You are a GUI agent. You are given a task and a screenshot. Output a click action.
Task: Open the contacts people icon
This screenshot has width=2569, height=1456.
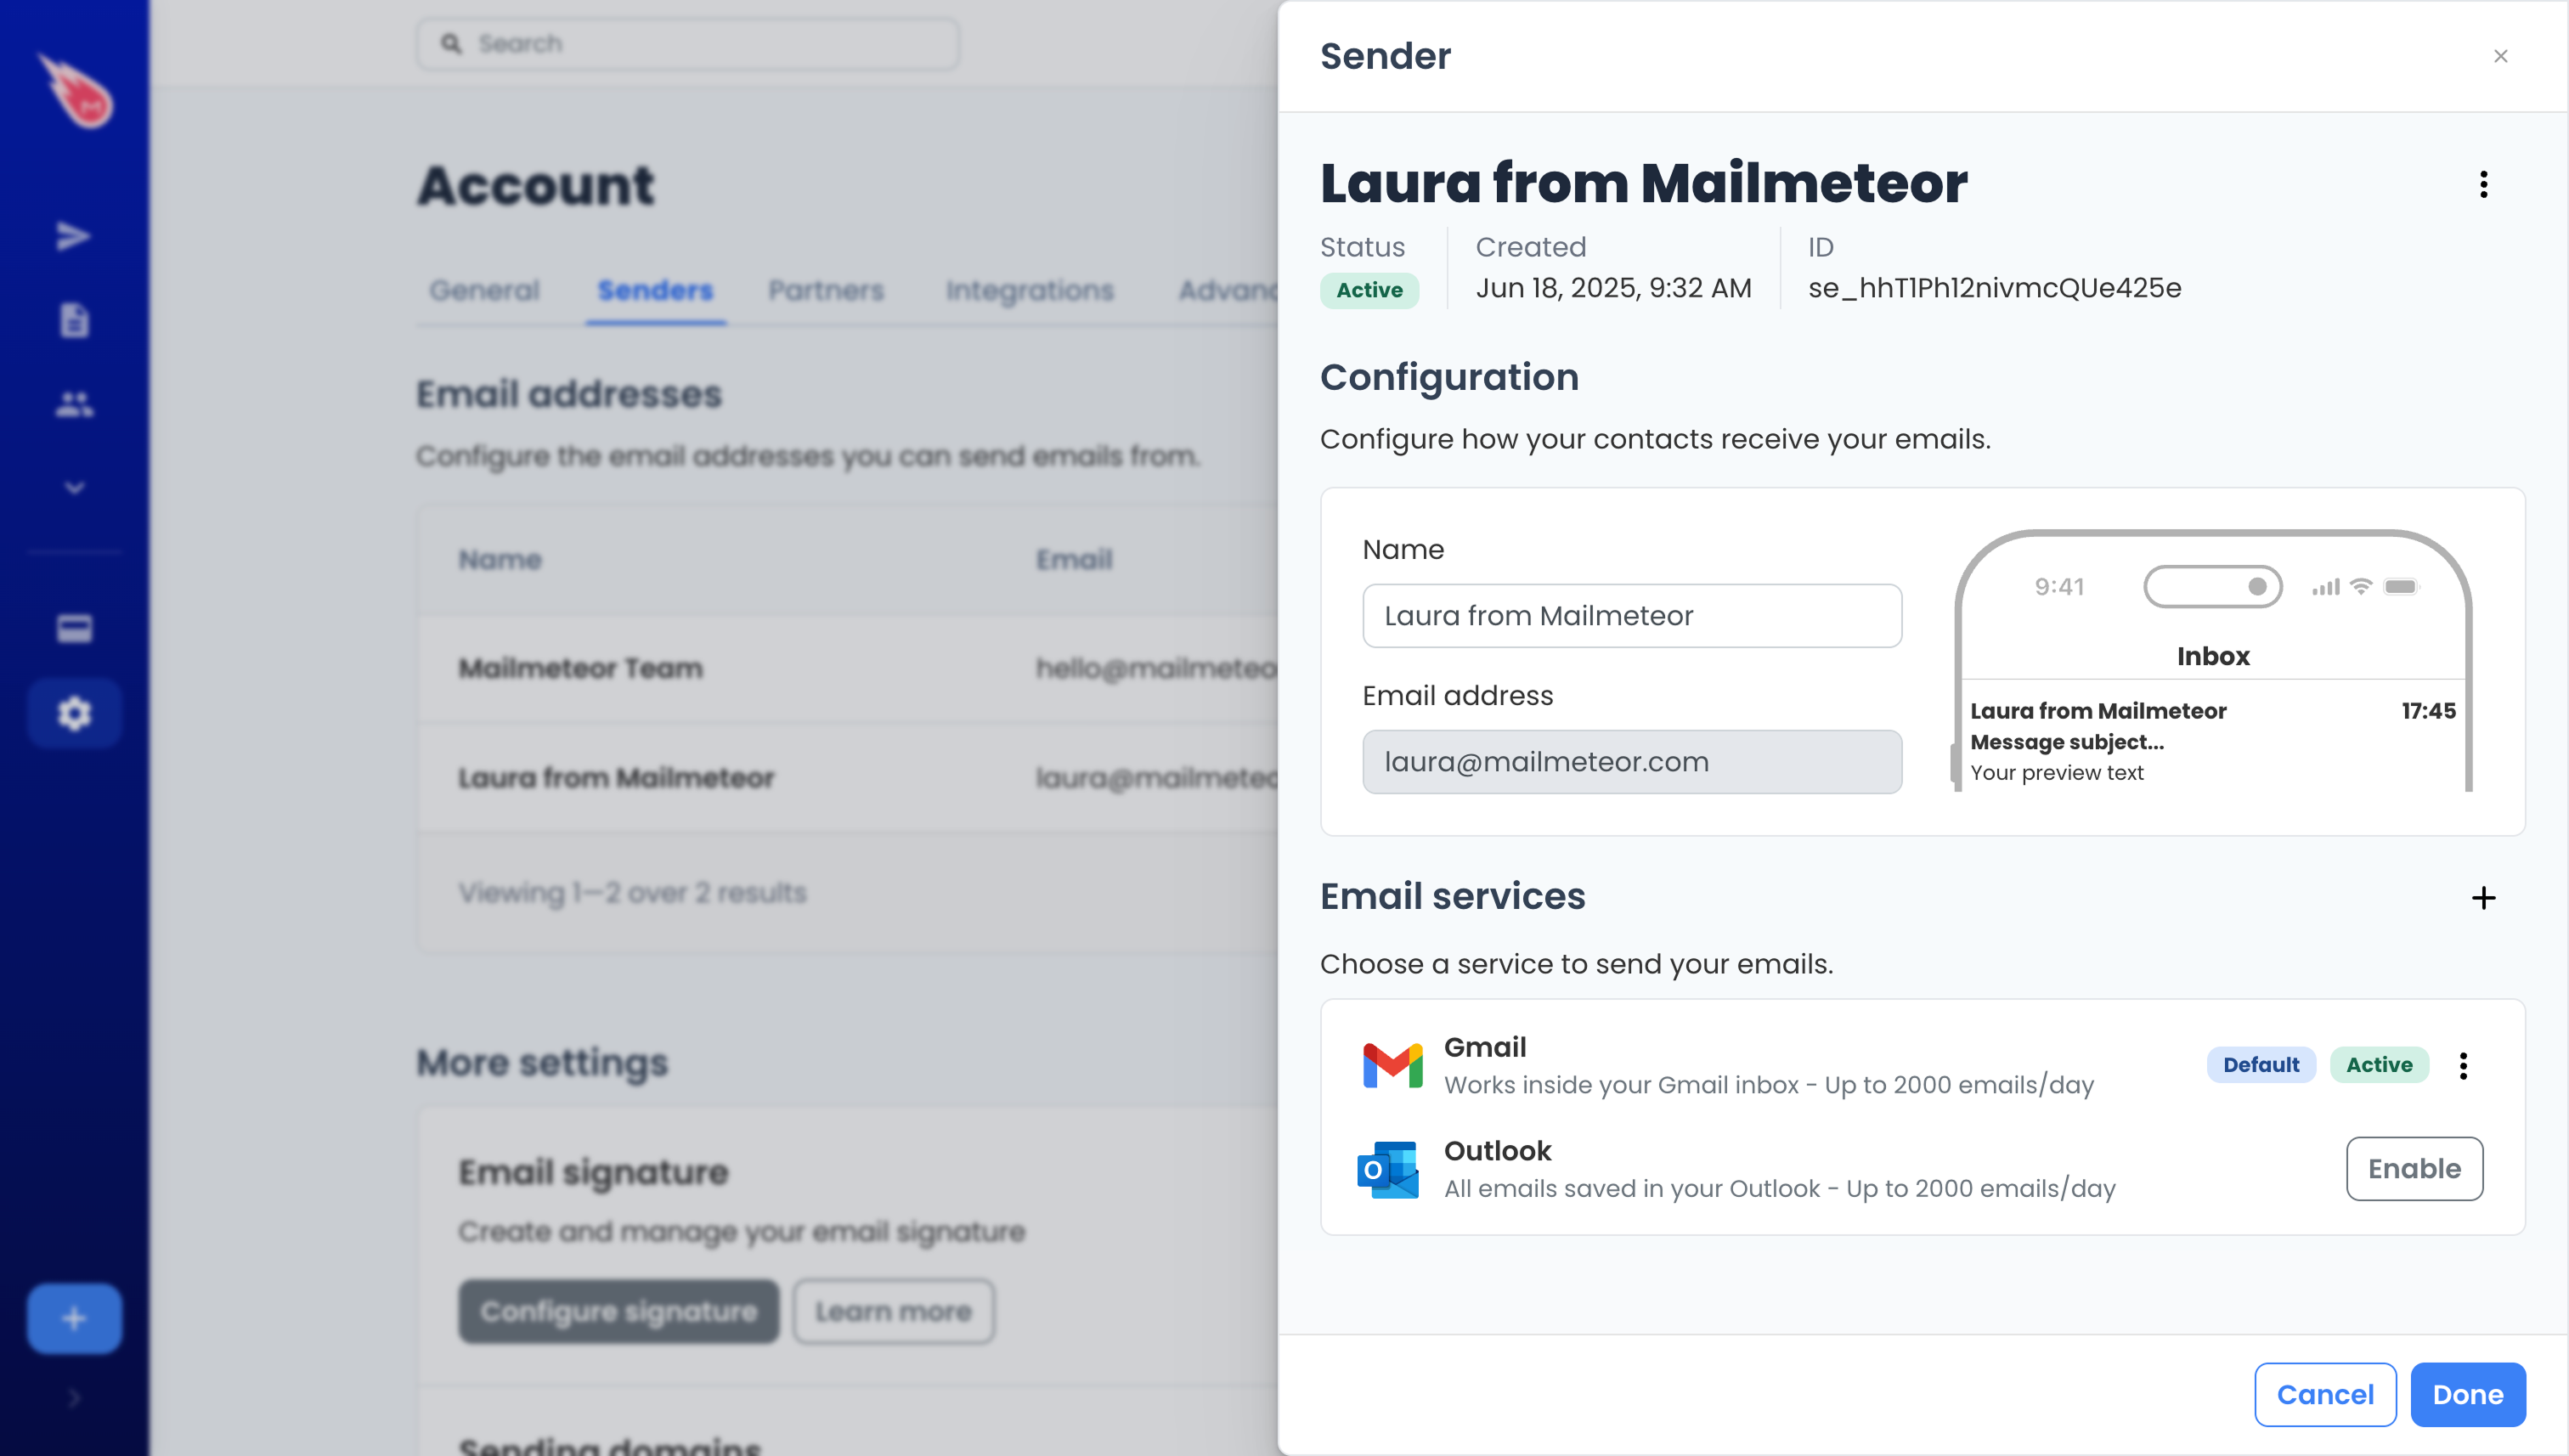74,404
